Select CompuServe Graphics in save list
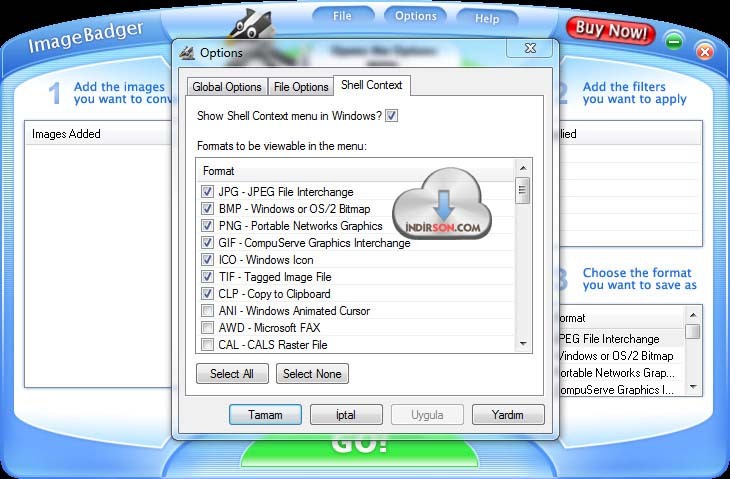The width and height of the screenshot is (730, 479). pyautogui.click(x=621, y=390)
